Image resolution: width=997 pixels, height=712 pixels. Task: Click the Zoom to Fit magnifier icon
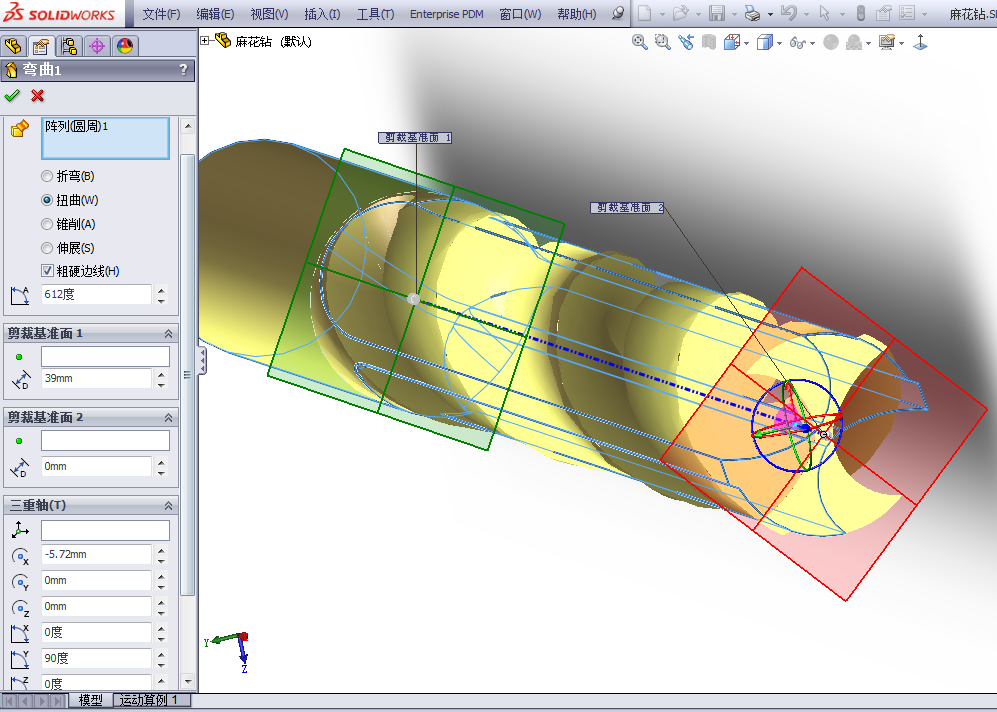pyautogui.click(x=640, y=42)
